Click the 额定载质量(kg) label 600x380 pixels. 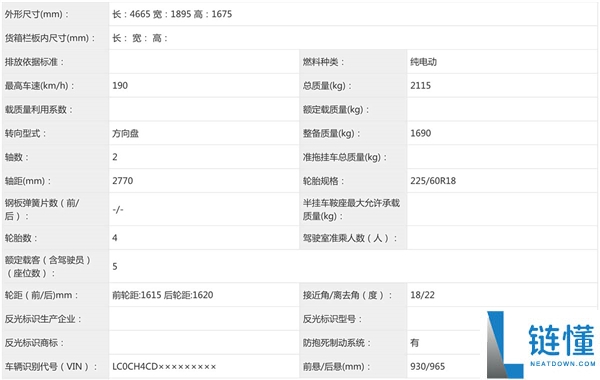point(336,109)
